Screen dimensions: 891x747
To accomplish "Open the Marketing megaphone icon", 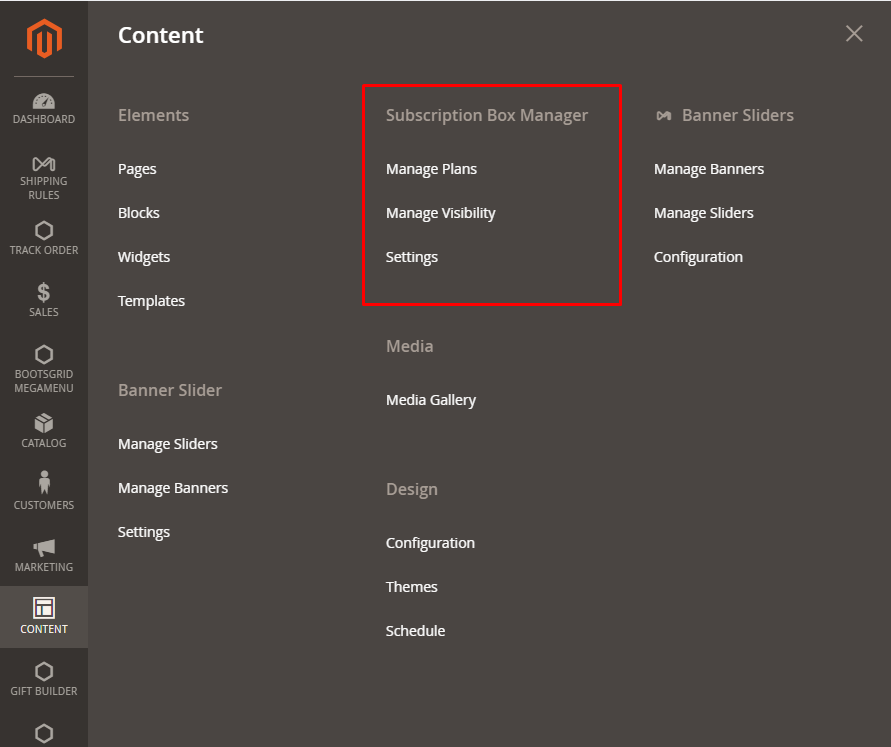I will 44,548.
